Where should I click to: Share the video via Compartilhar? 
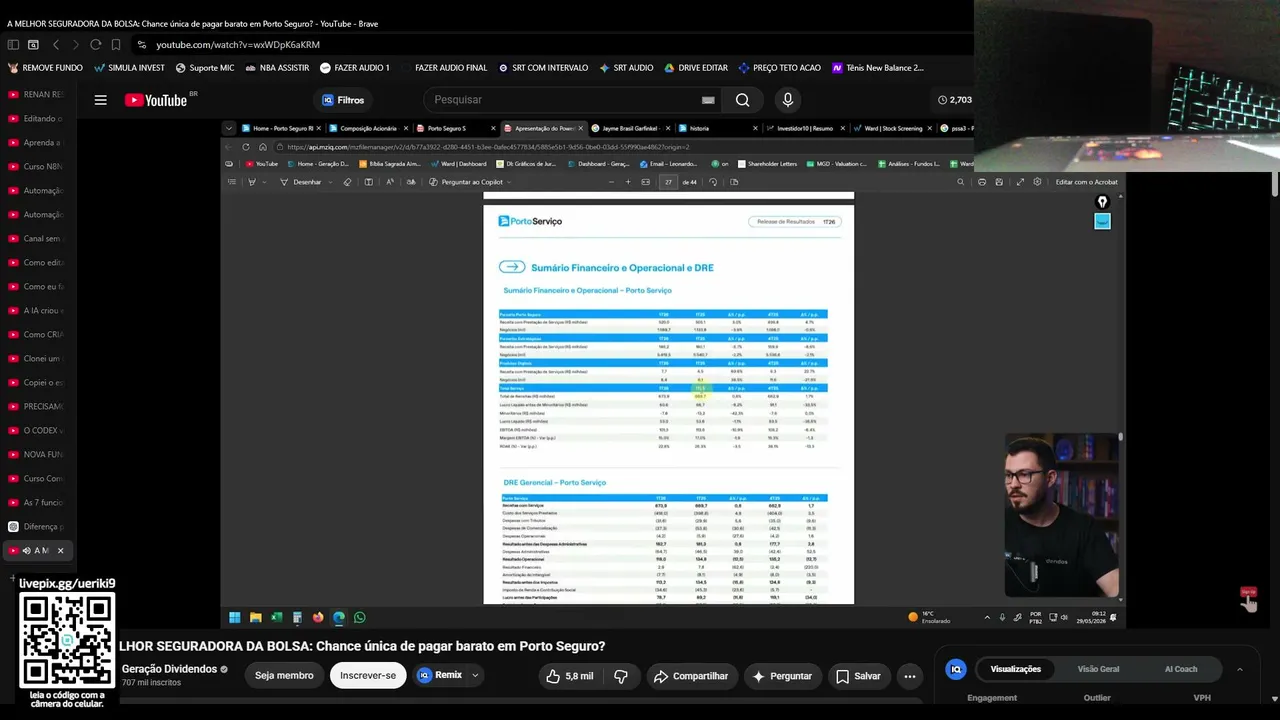(691, 676)
